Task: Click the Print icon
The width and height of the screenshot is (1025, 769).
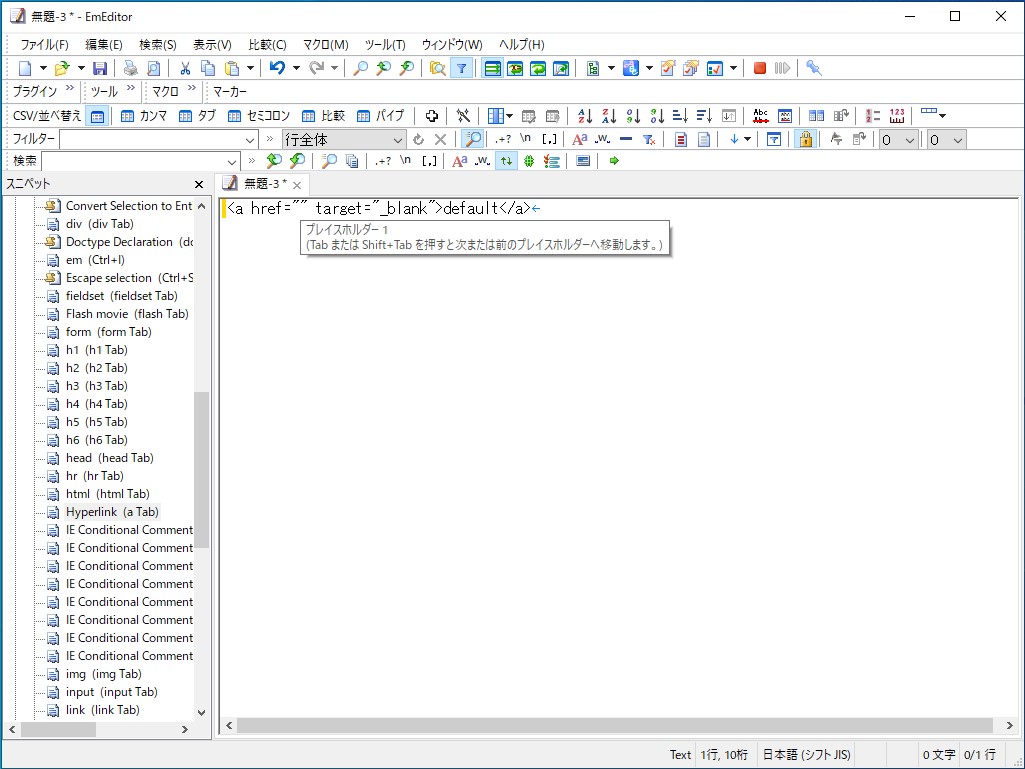Action: [131, 68]
